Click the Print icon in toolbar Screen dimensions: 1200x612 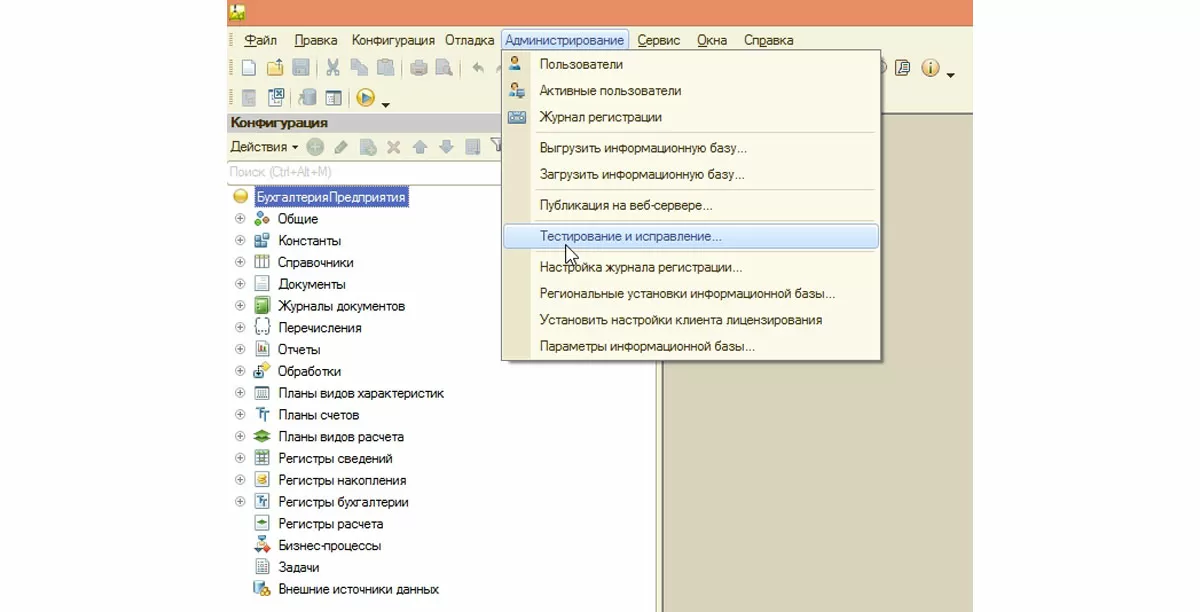[x=419, y=68]
